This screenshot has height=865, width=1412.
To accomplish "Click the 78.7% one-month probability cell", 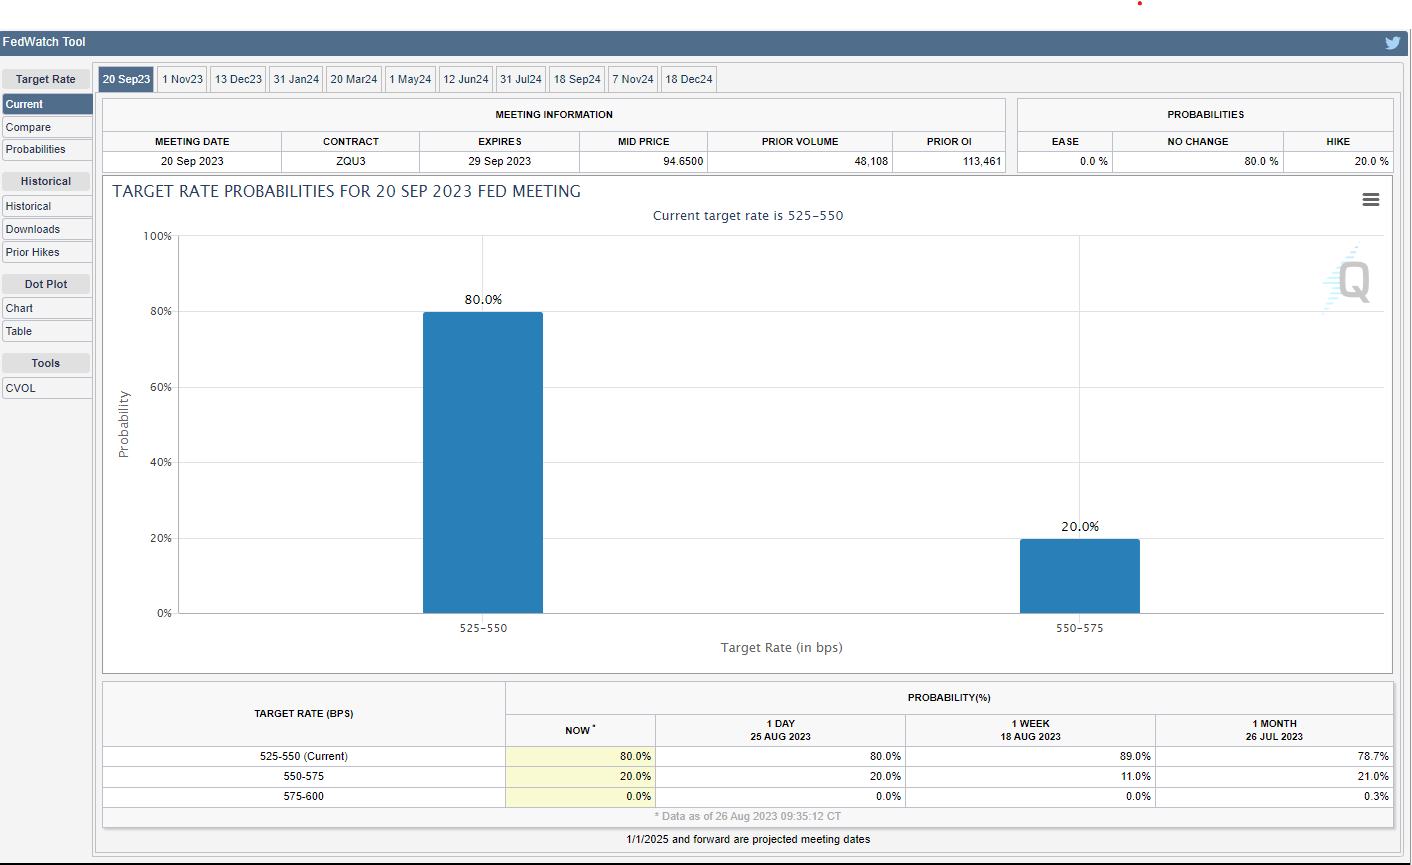I will [1274, 756].
